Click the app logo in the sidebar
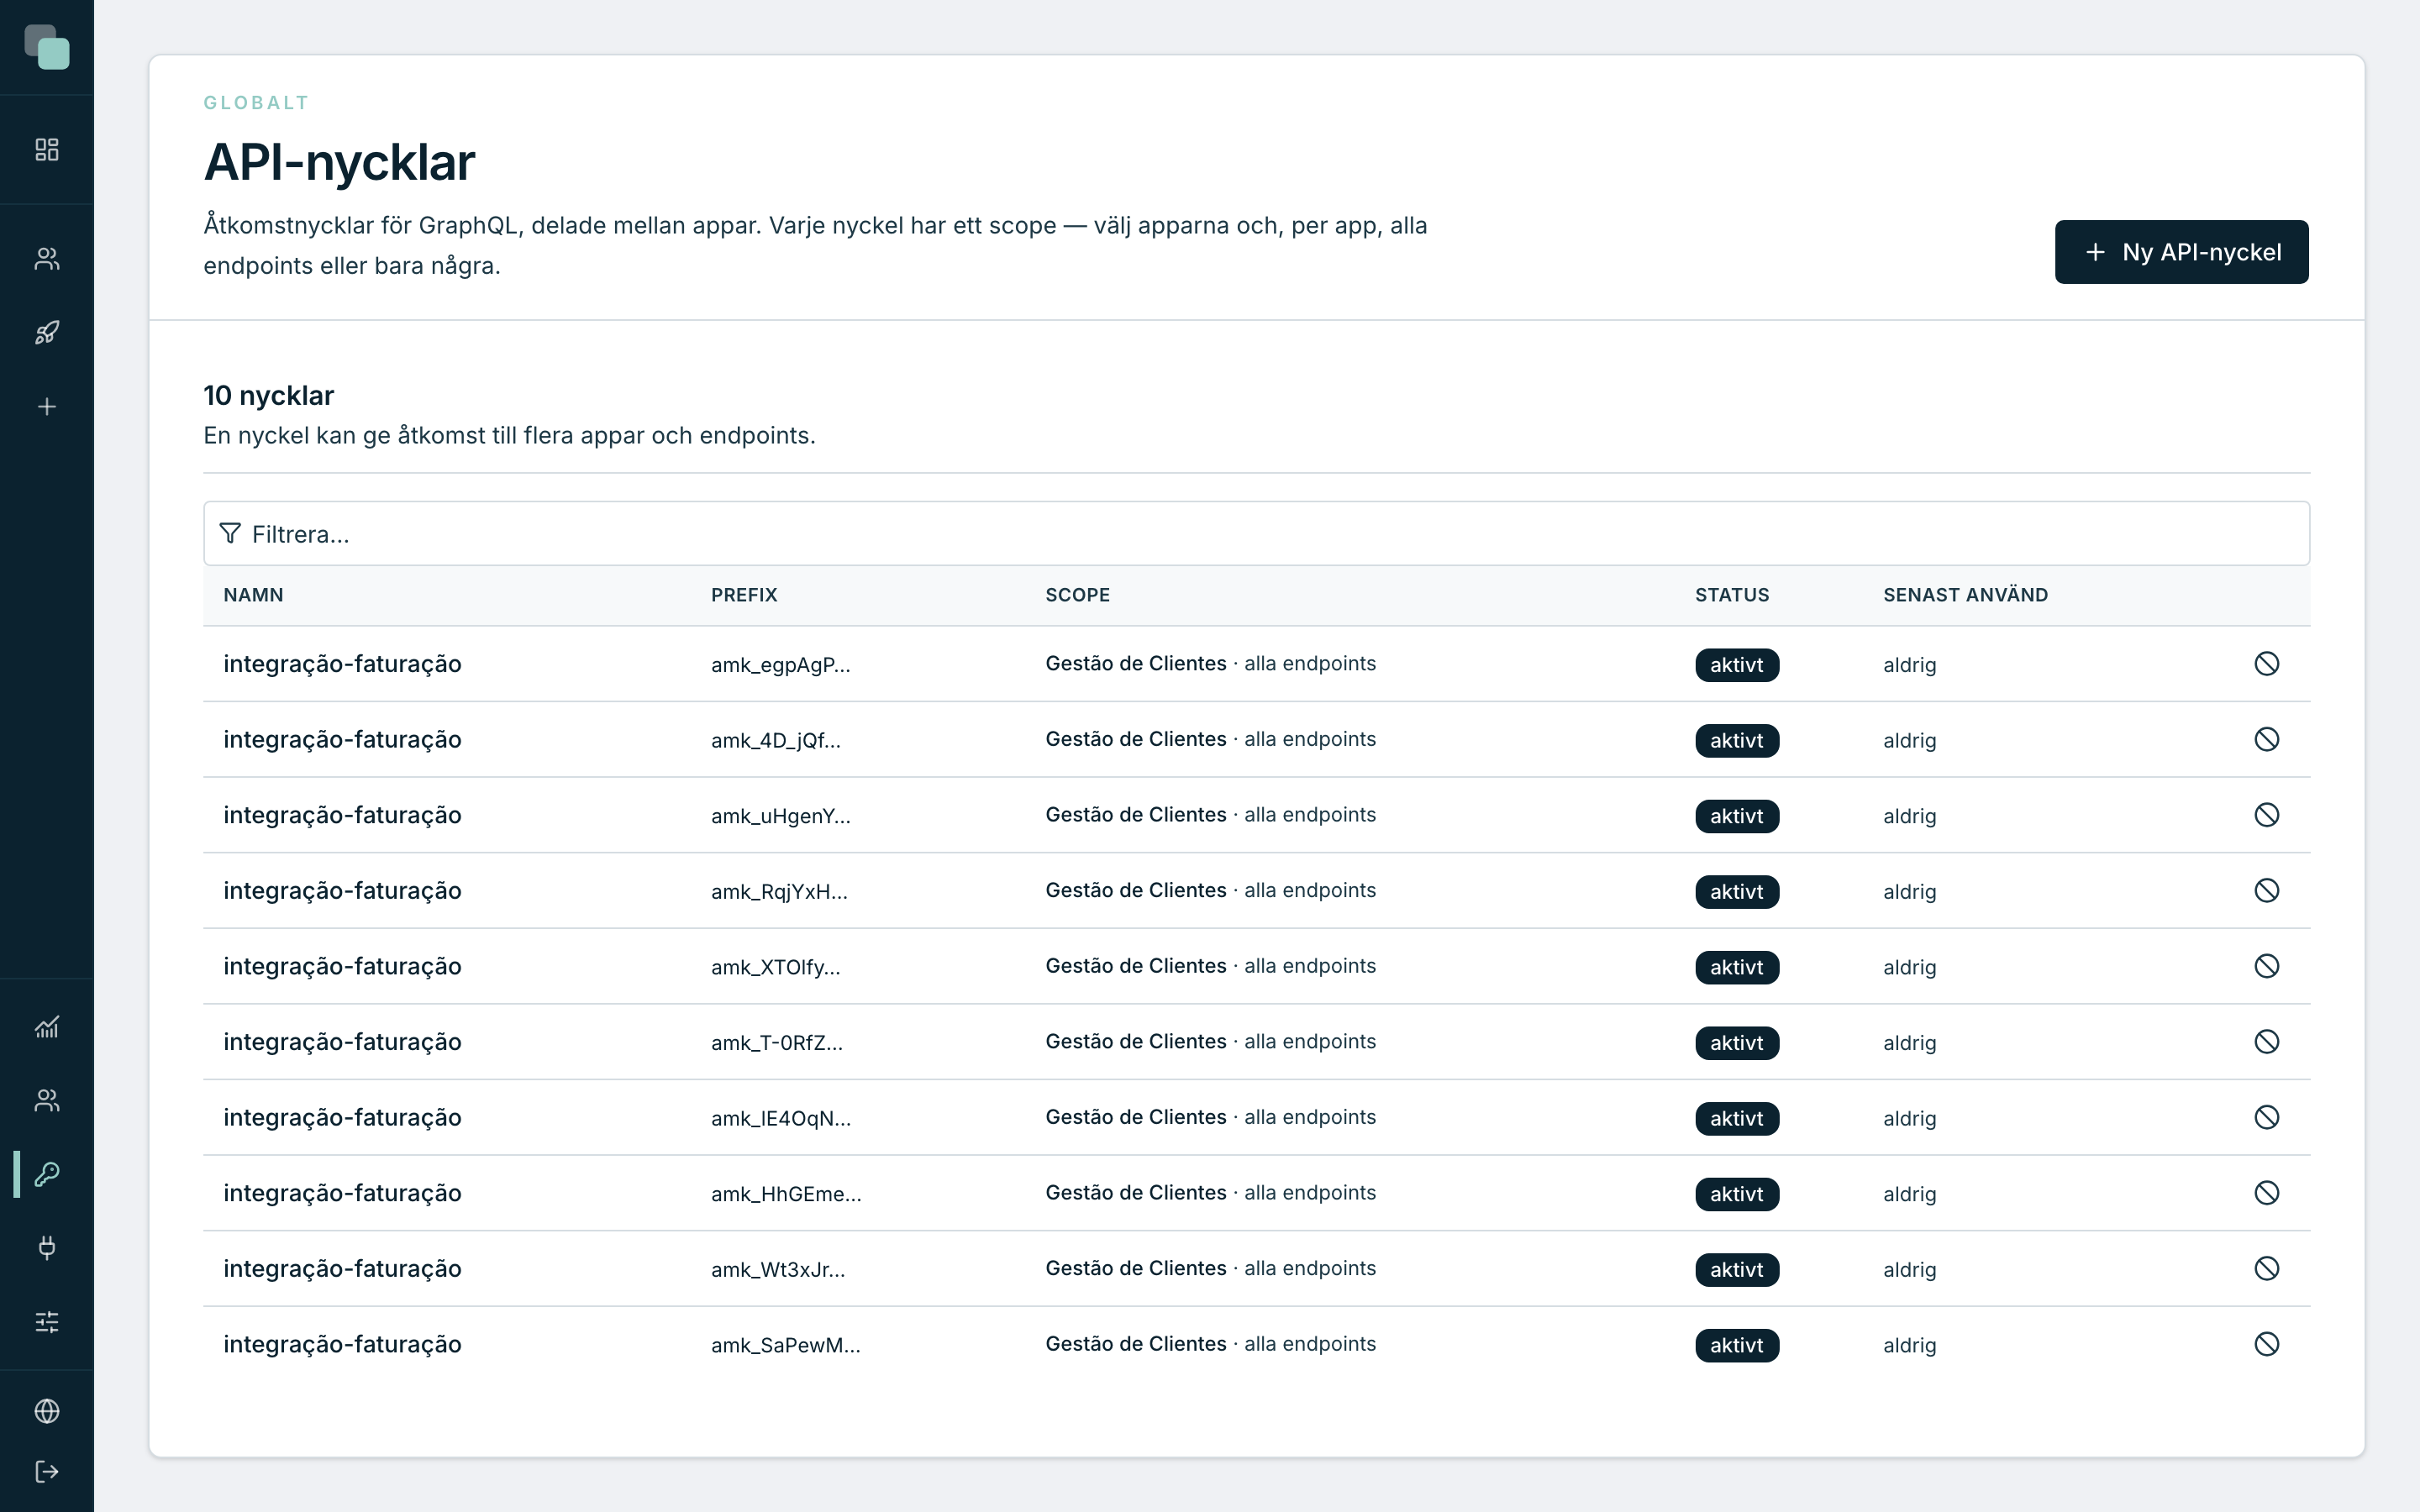Image resolution: width=2420 pixels, height=1512 pixels. (x=47, y=47)
